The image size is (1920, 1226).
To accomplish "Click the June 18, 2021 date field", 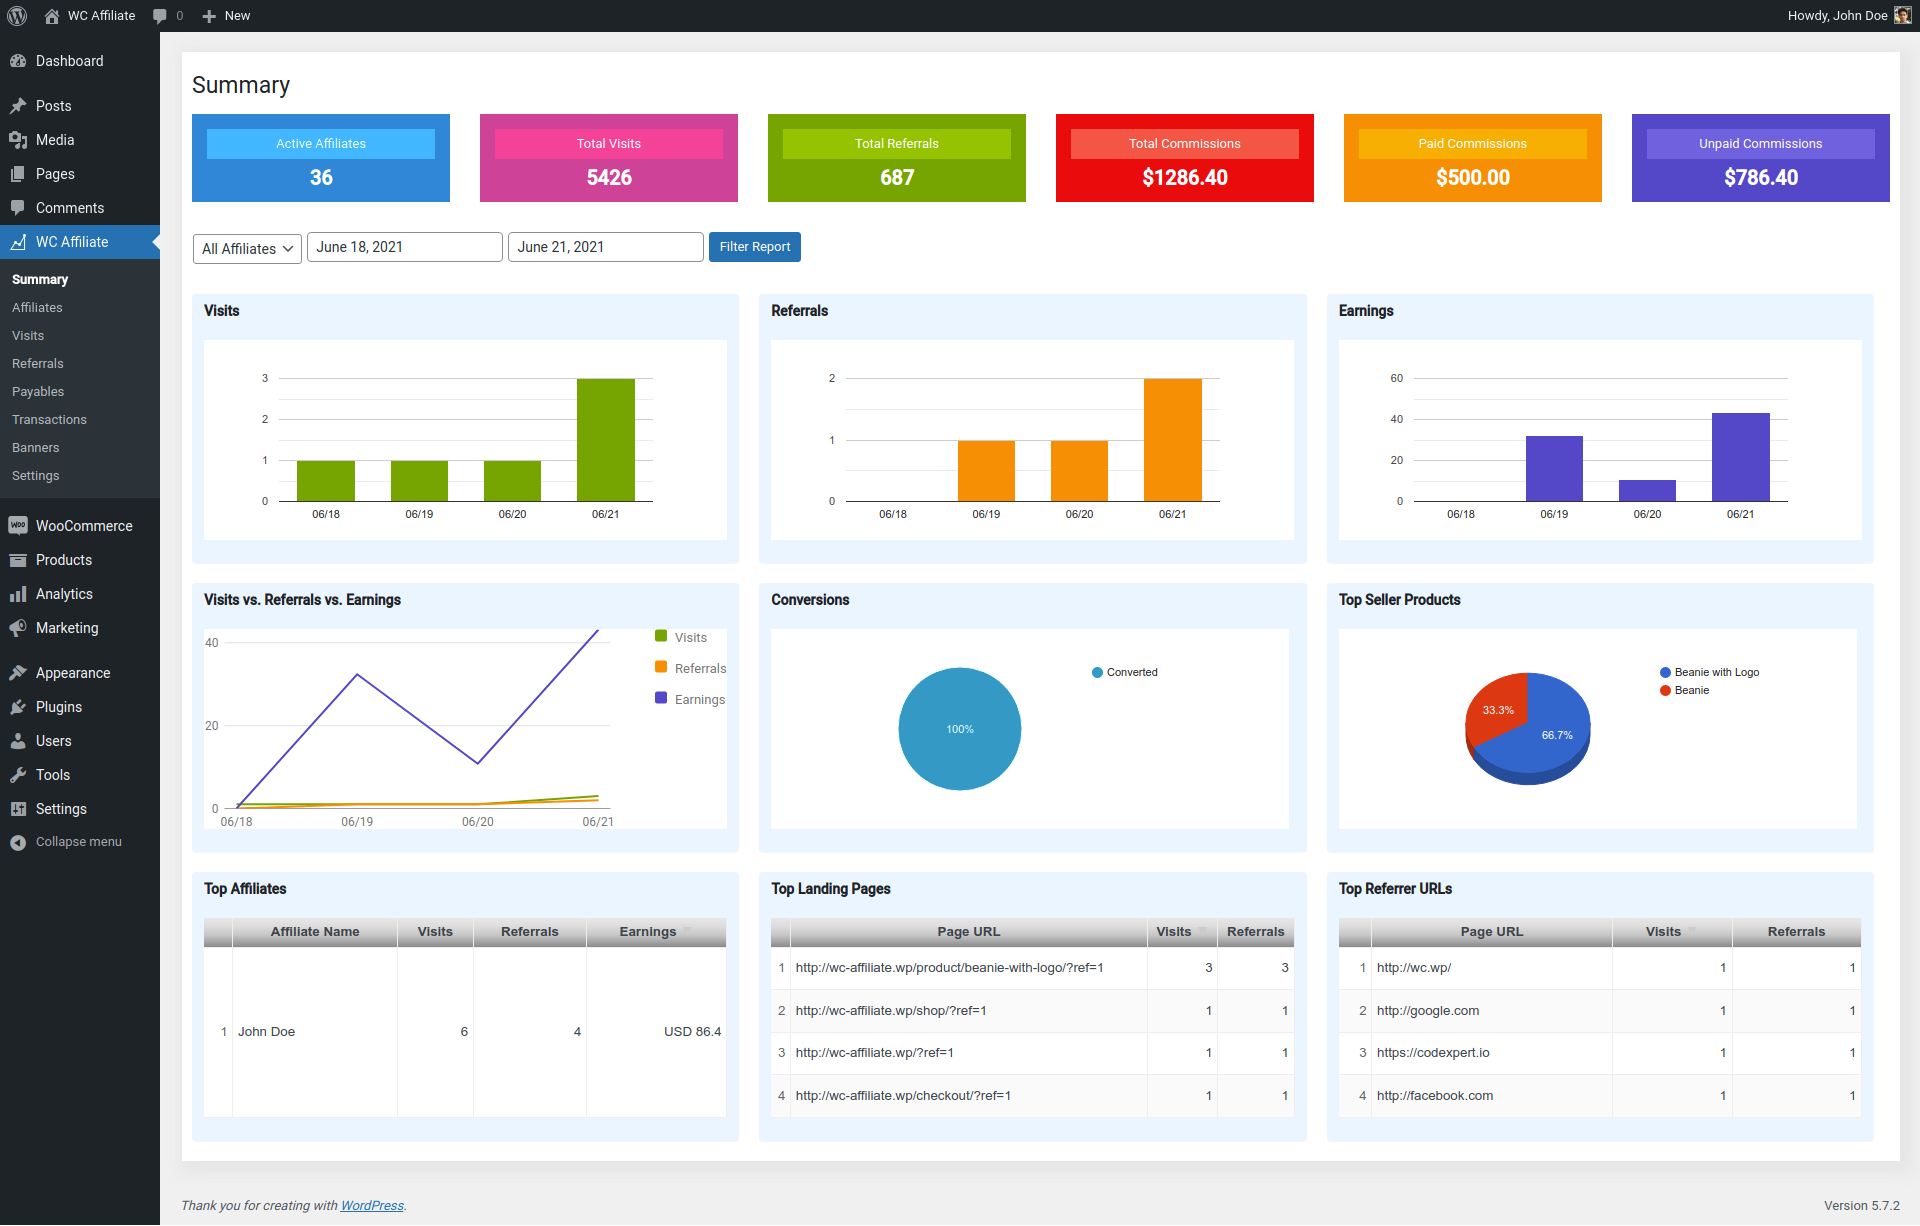I will [404, 247].
